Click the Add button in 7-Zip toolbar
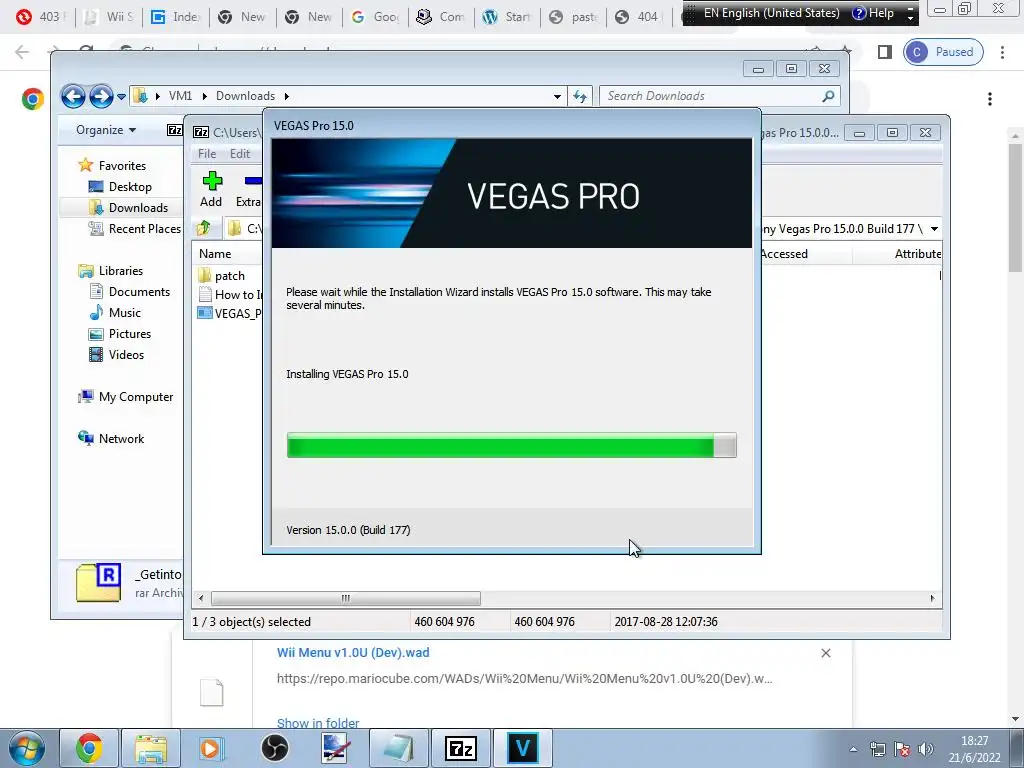Screen dimensions: 1024x768 (212, 189)
